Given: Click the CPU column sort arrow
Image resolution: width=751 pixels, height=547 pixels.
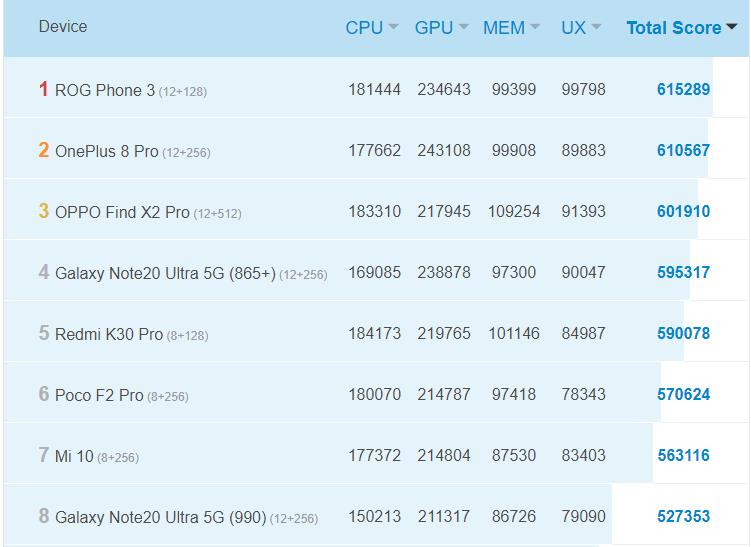Looking at the screenshot, I should (394, 28).
